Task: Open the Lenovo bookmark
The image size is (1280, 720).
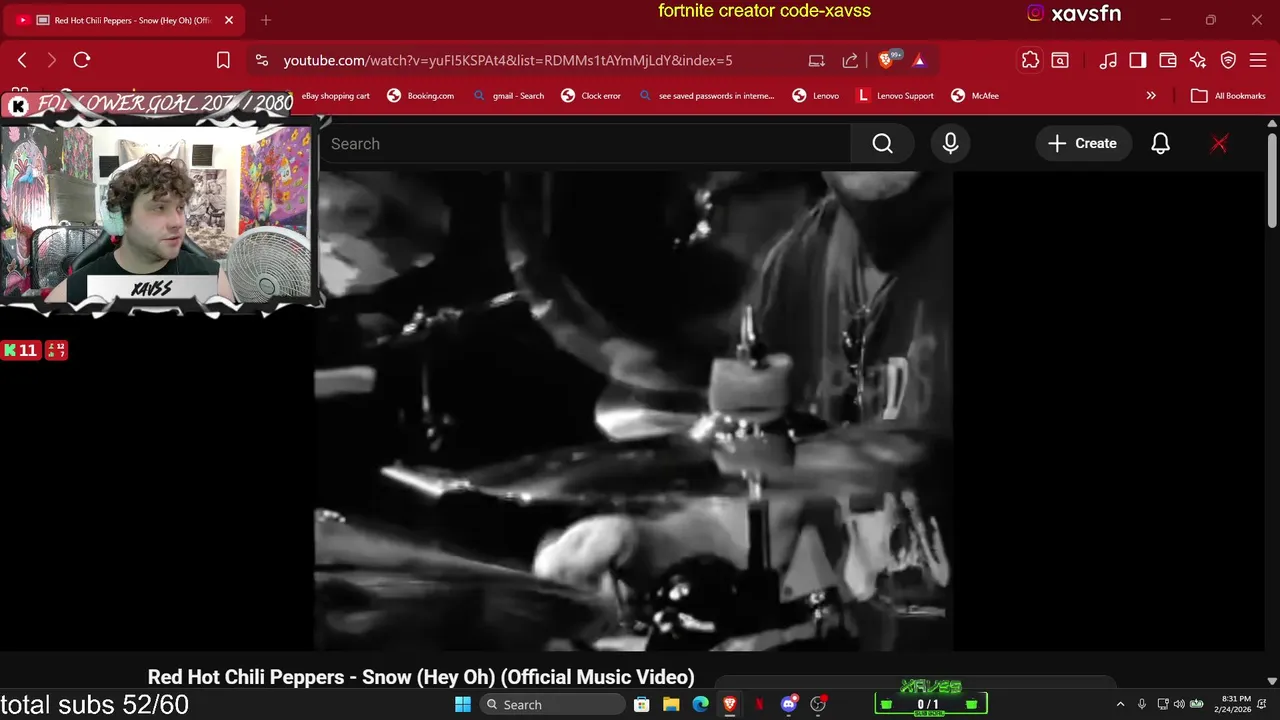Action: tap(816, 96)
